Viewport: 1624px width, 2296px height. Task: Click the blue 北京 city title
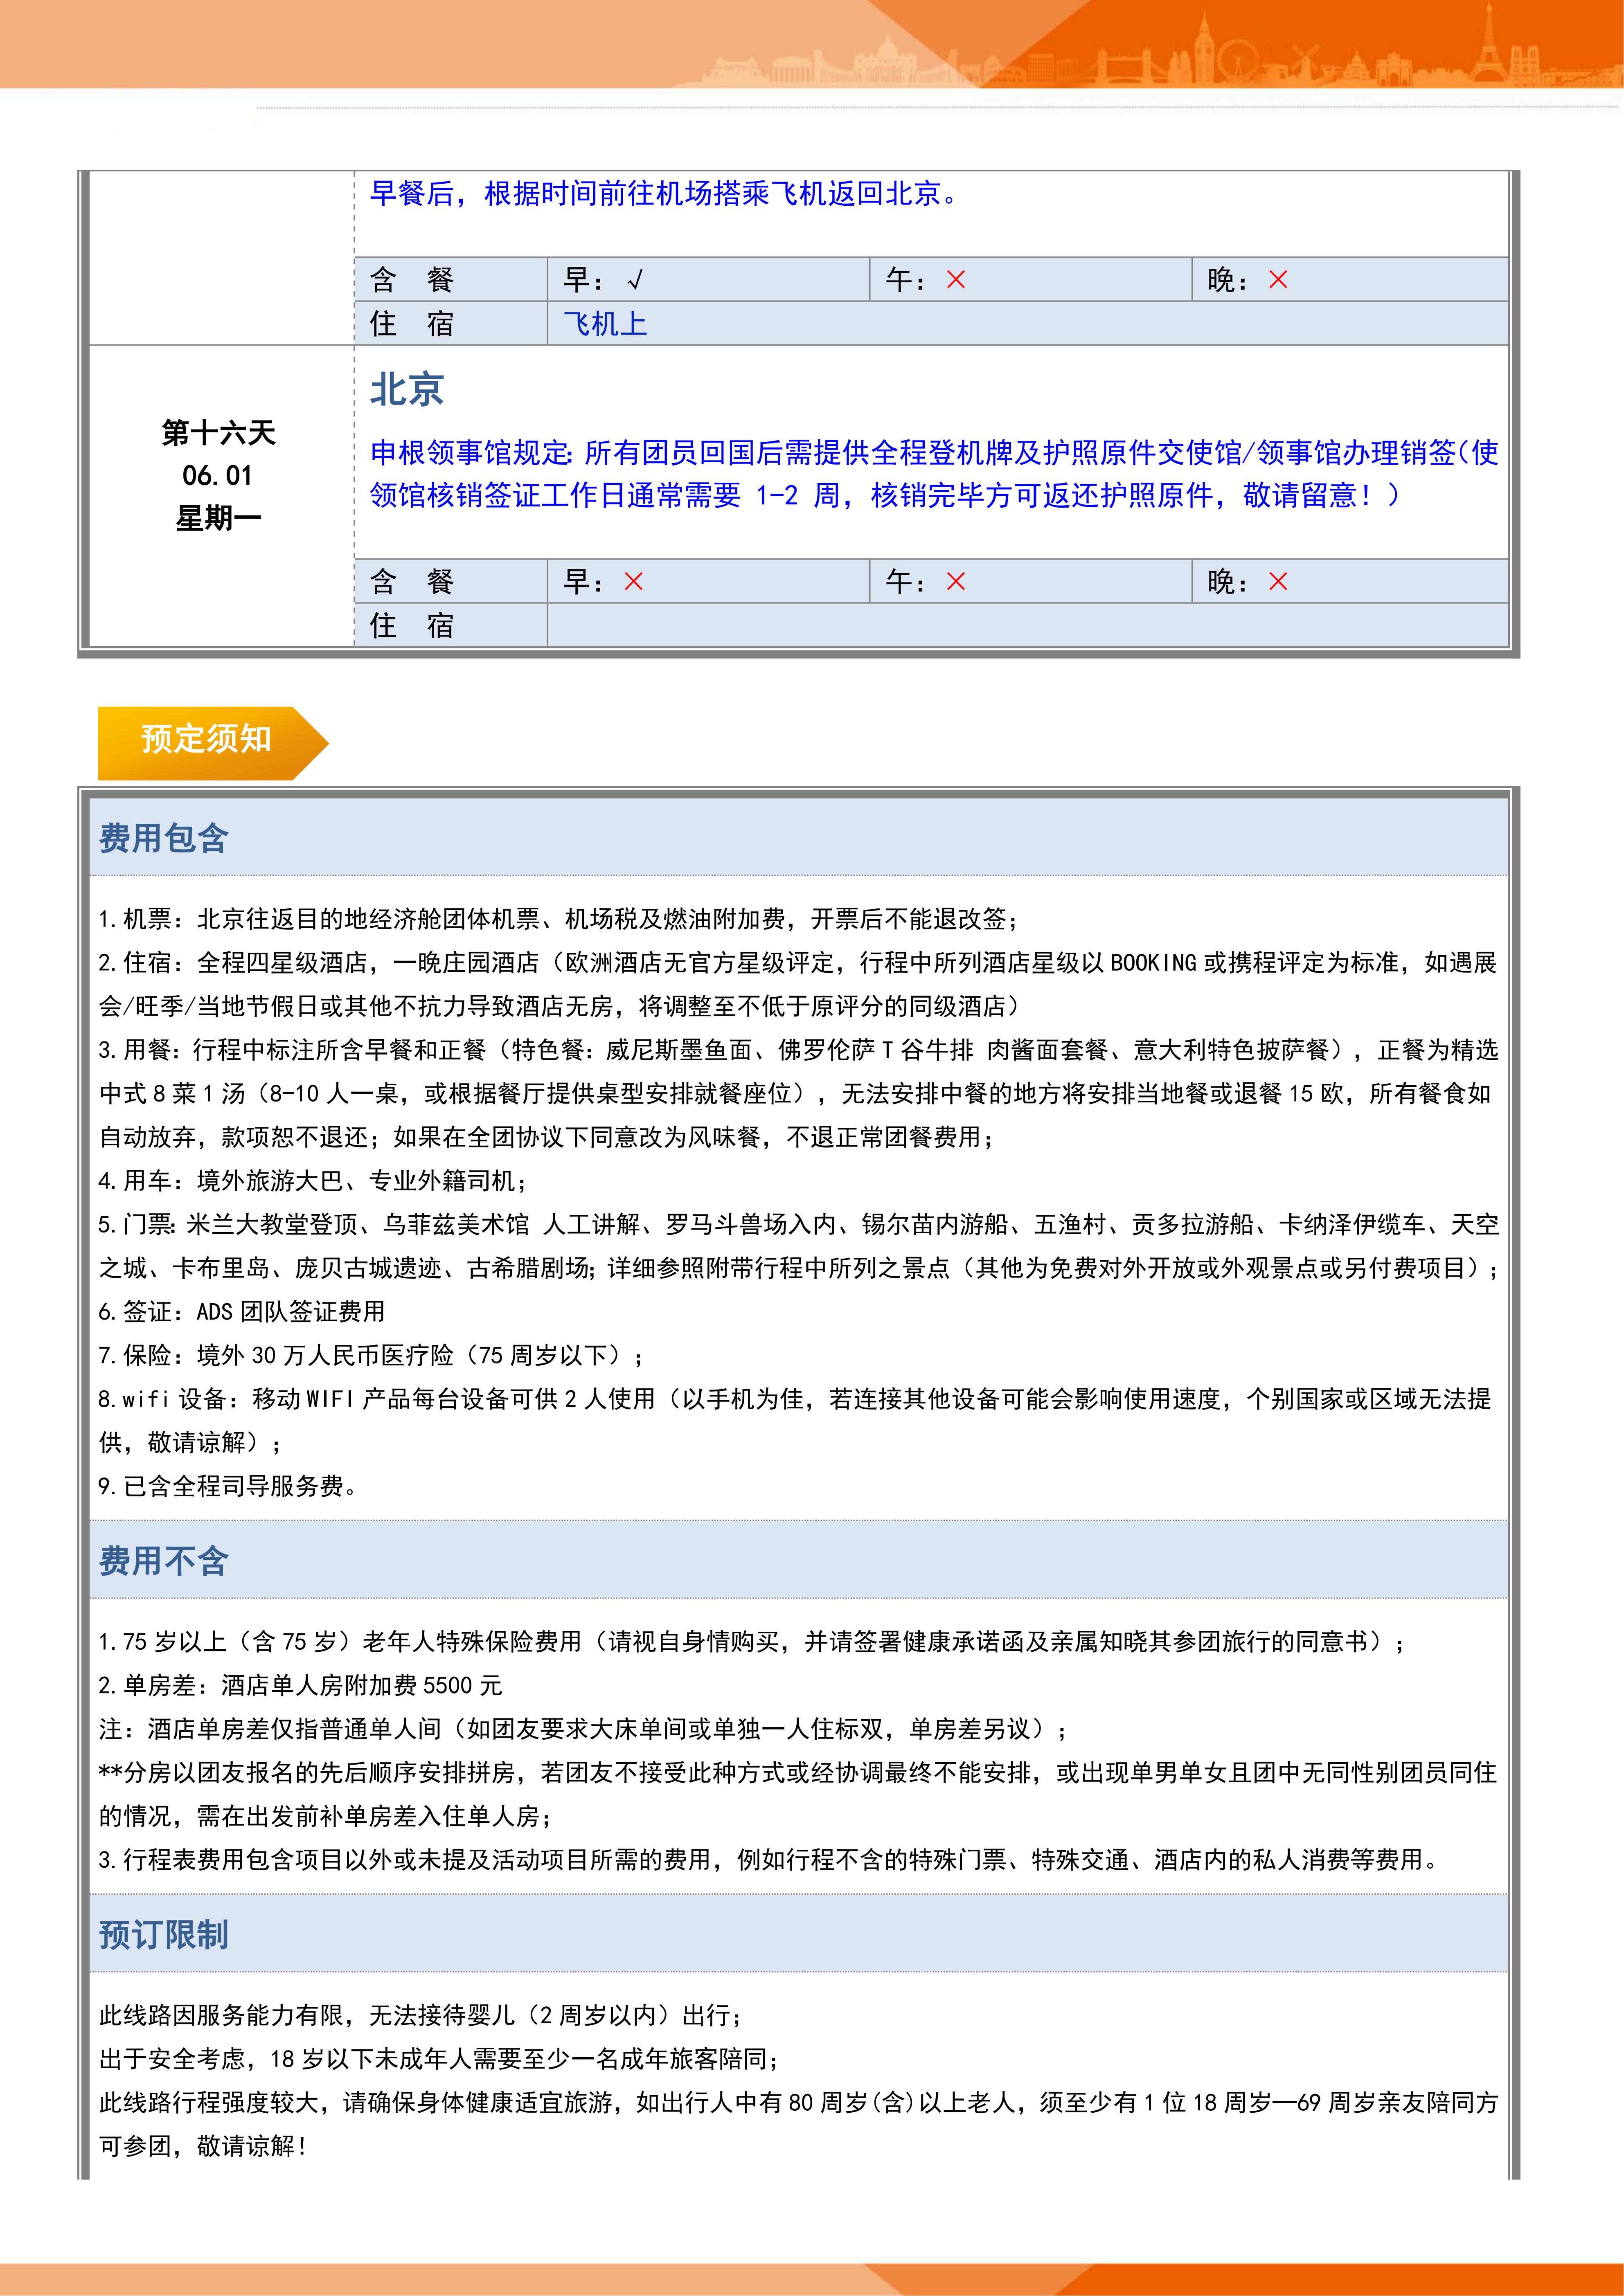[407, 390]
